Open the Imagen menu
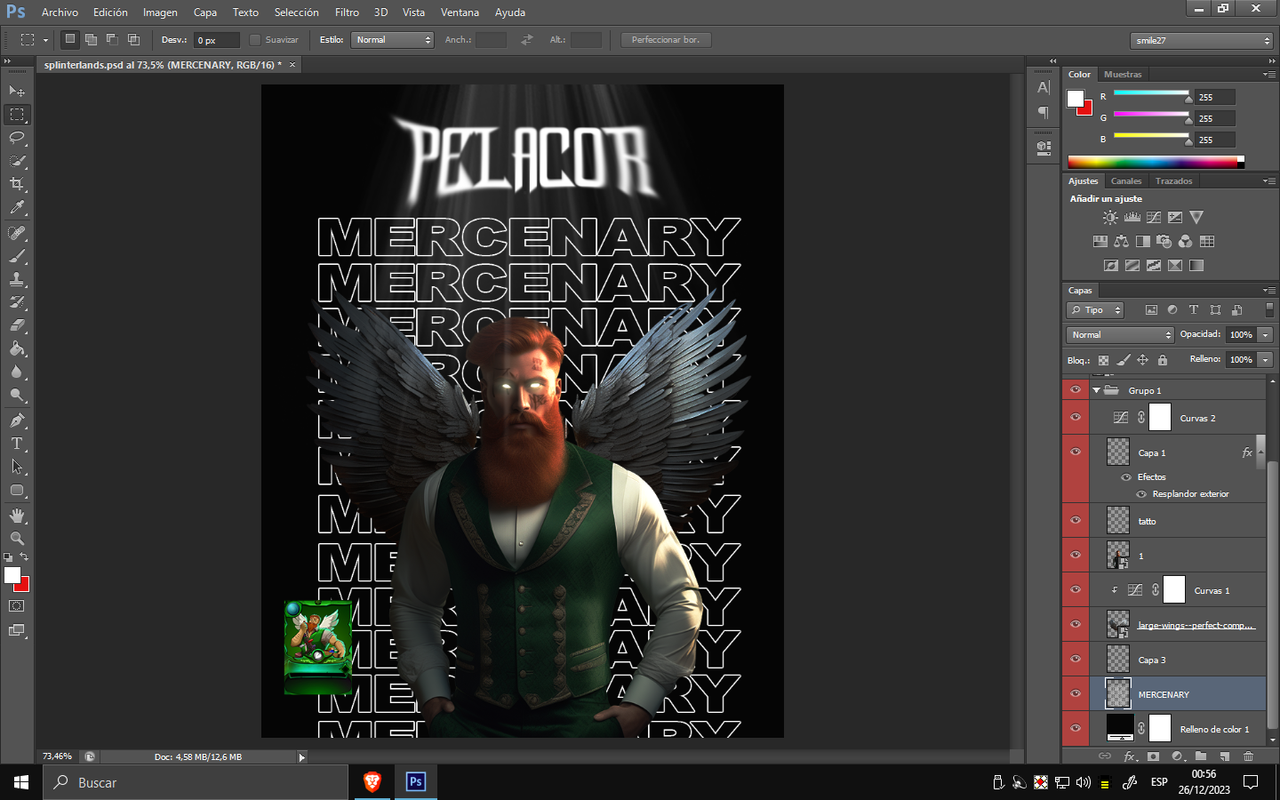 tap(160, 12)
